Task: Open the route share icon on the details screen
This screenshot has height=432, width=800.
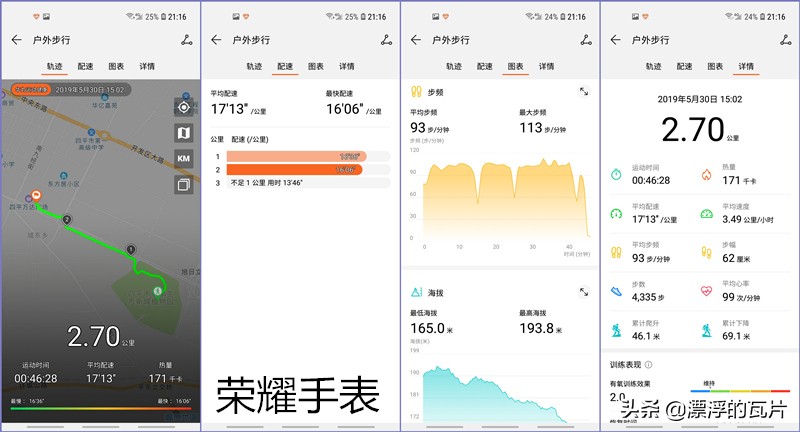Action: coord(786,40)
